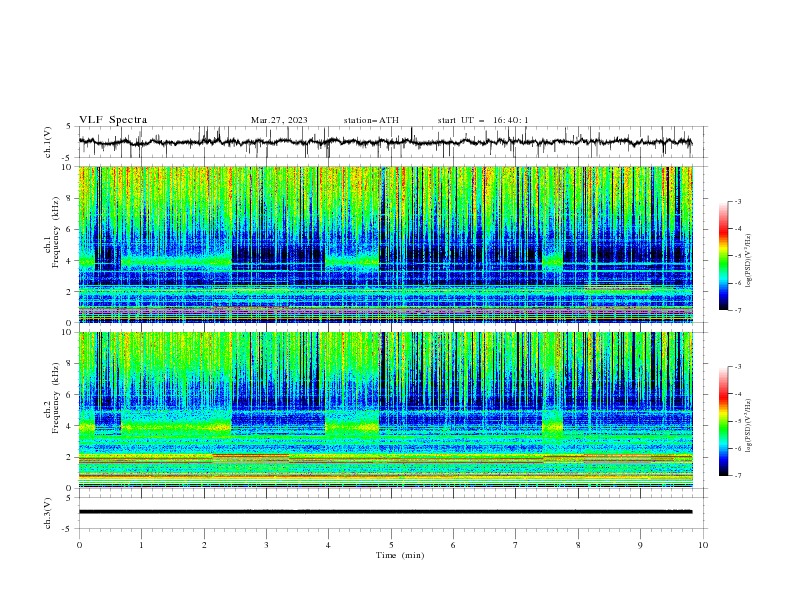This screenshot has height=612, width=792.
Task: Click the date 'Mar.27, 2023'
Action: pyautogui.click(x=279, y=120)
